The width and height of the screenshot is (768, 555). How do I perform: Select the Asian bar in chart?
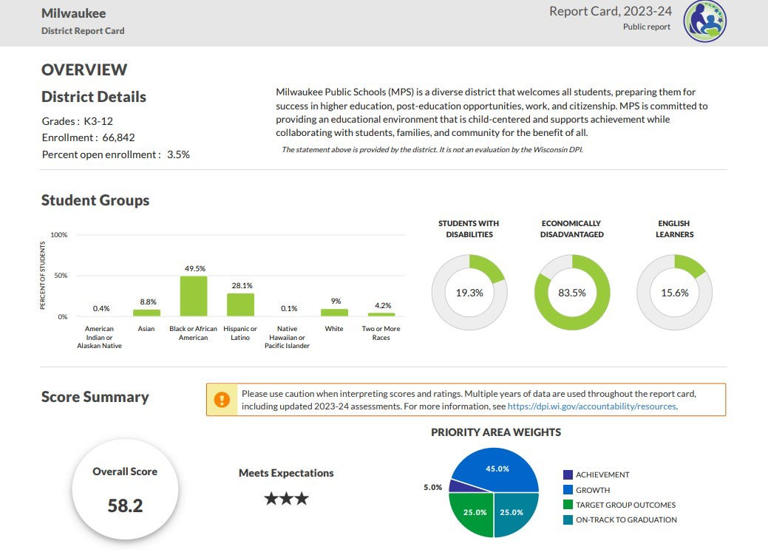click(x=146, y=313)
